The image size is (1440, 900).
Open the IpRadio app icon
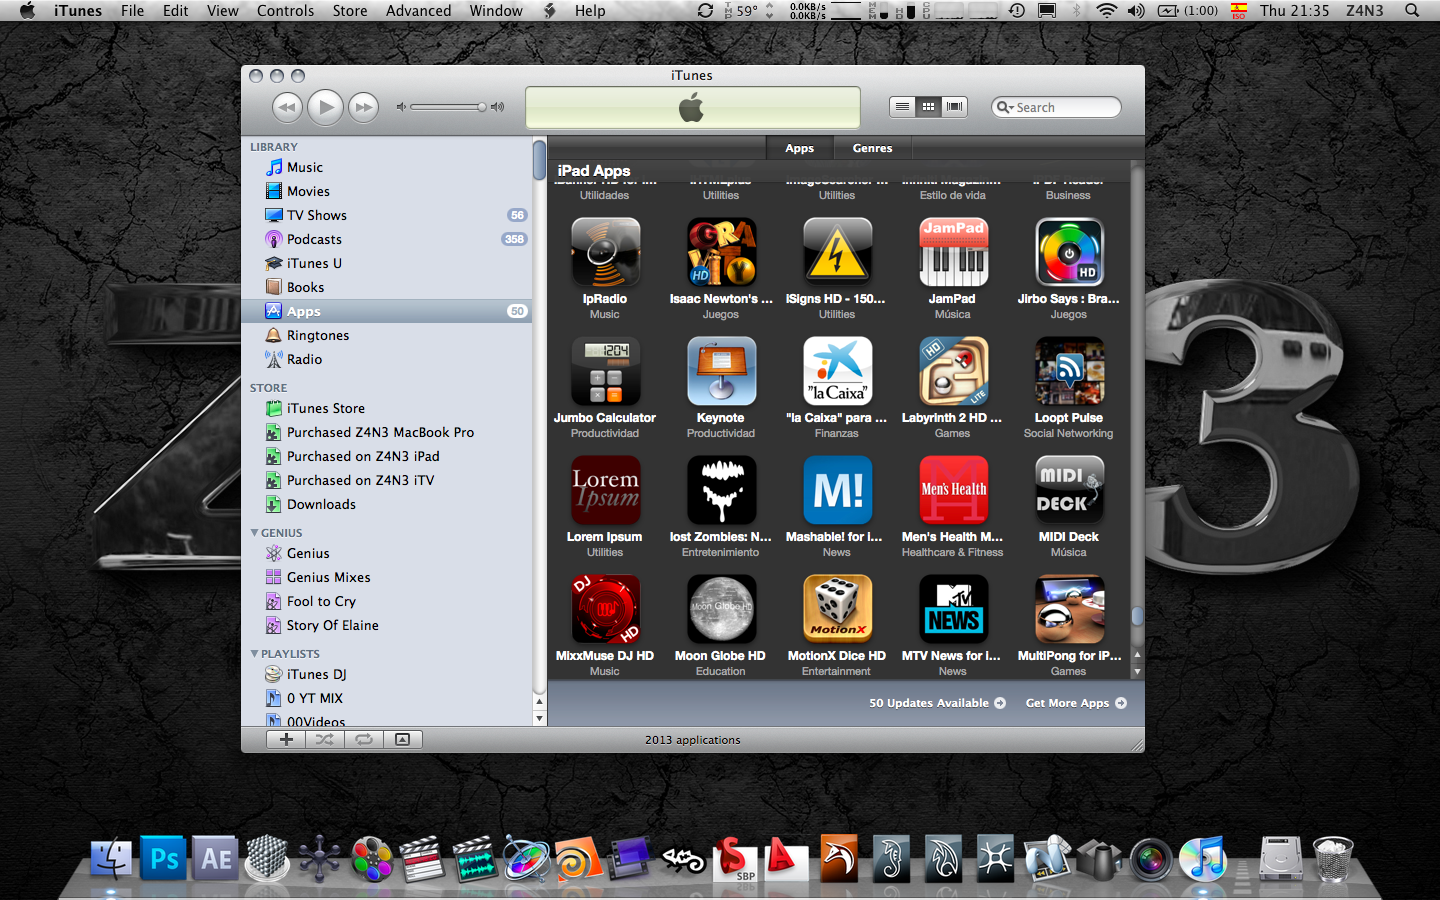coord(605,252)
